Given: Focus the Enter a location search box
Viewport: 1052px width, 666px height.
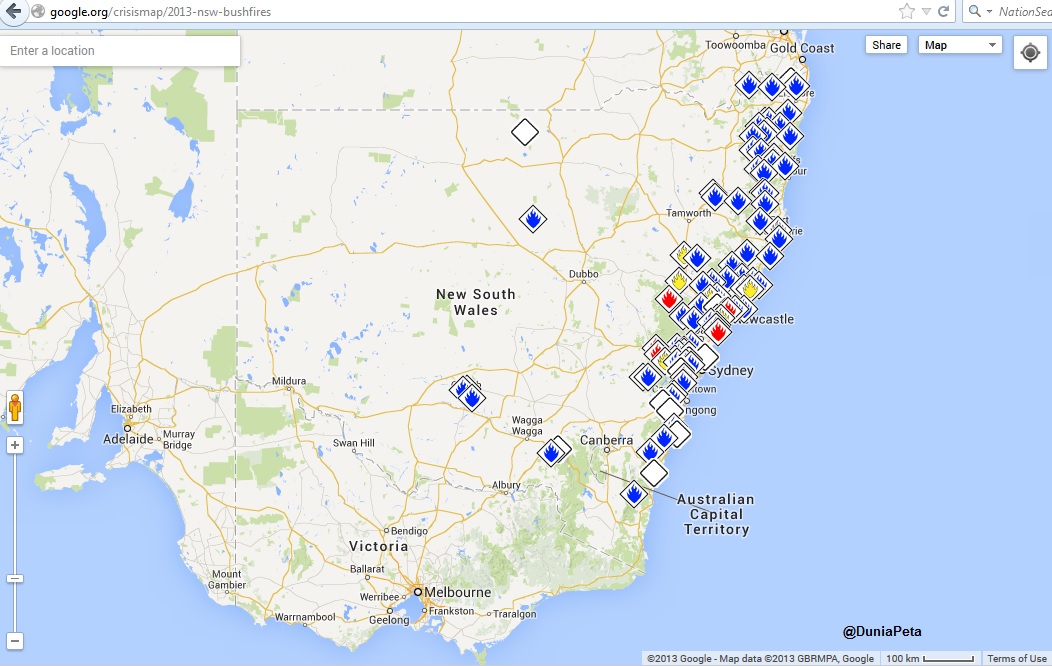Looking at the screenshot, I should point(120,51).
